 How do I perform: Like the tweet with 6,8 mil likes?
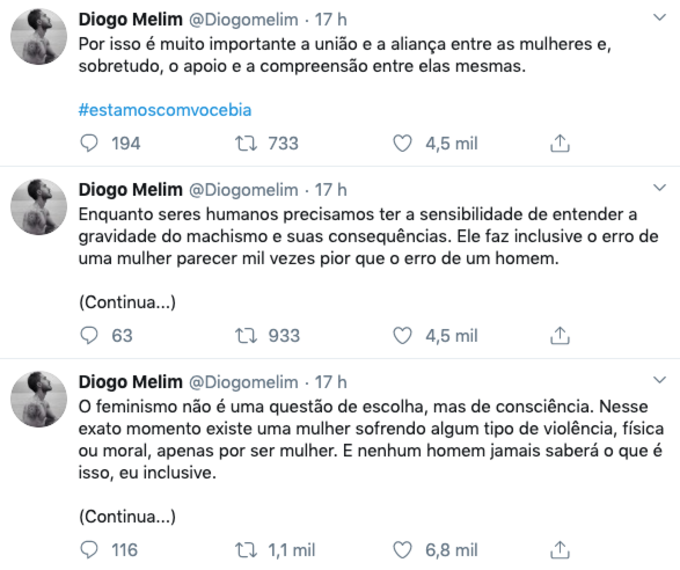click(402, 549)
